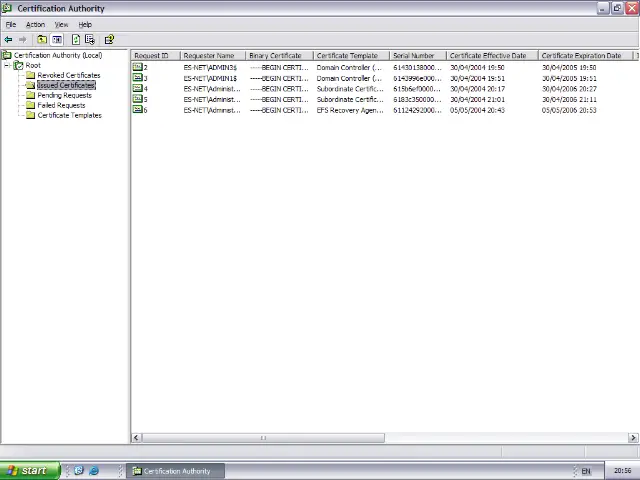Click the Certification Authority taskbar button
This screenshot has height=480, width=640.
coord(176,471)
